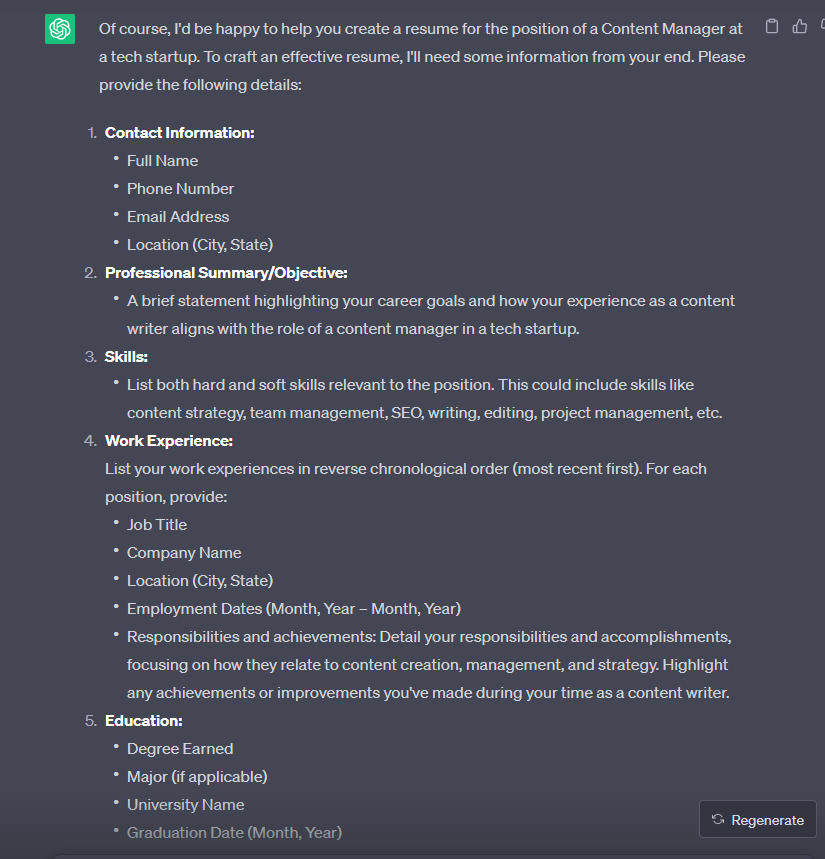Click the circular arrows icon inside Regenerate

pyautogui.click(x=718, y=820)
